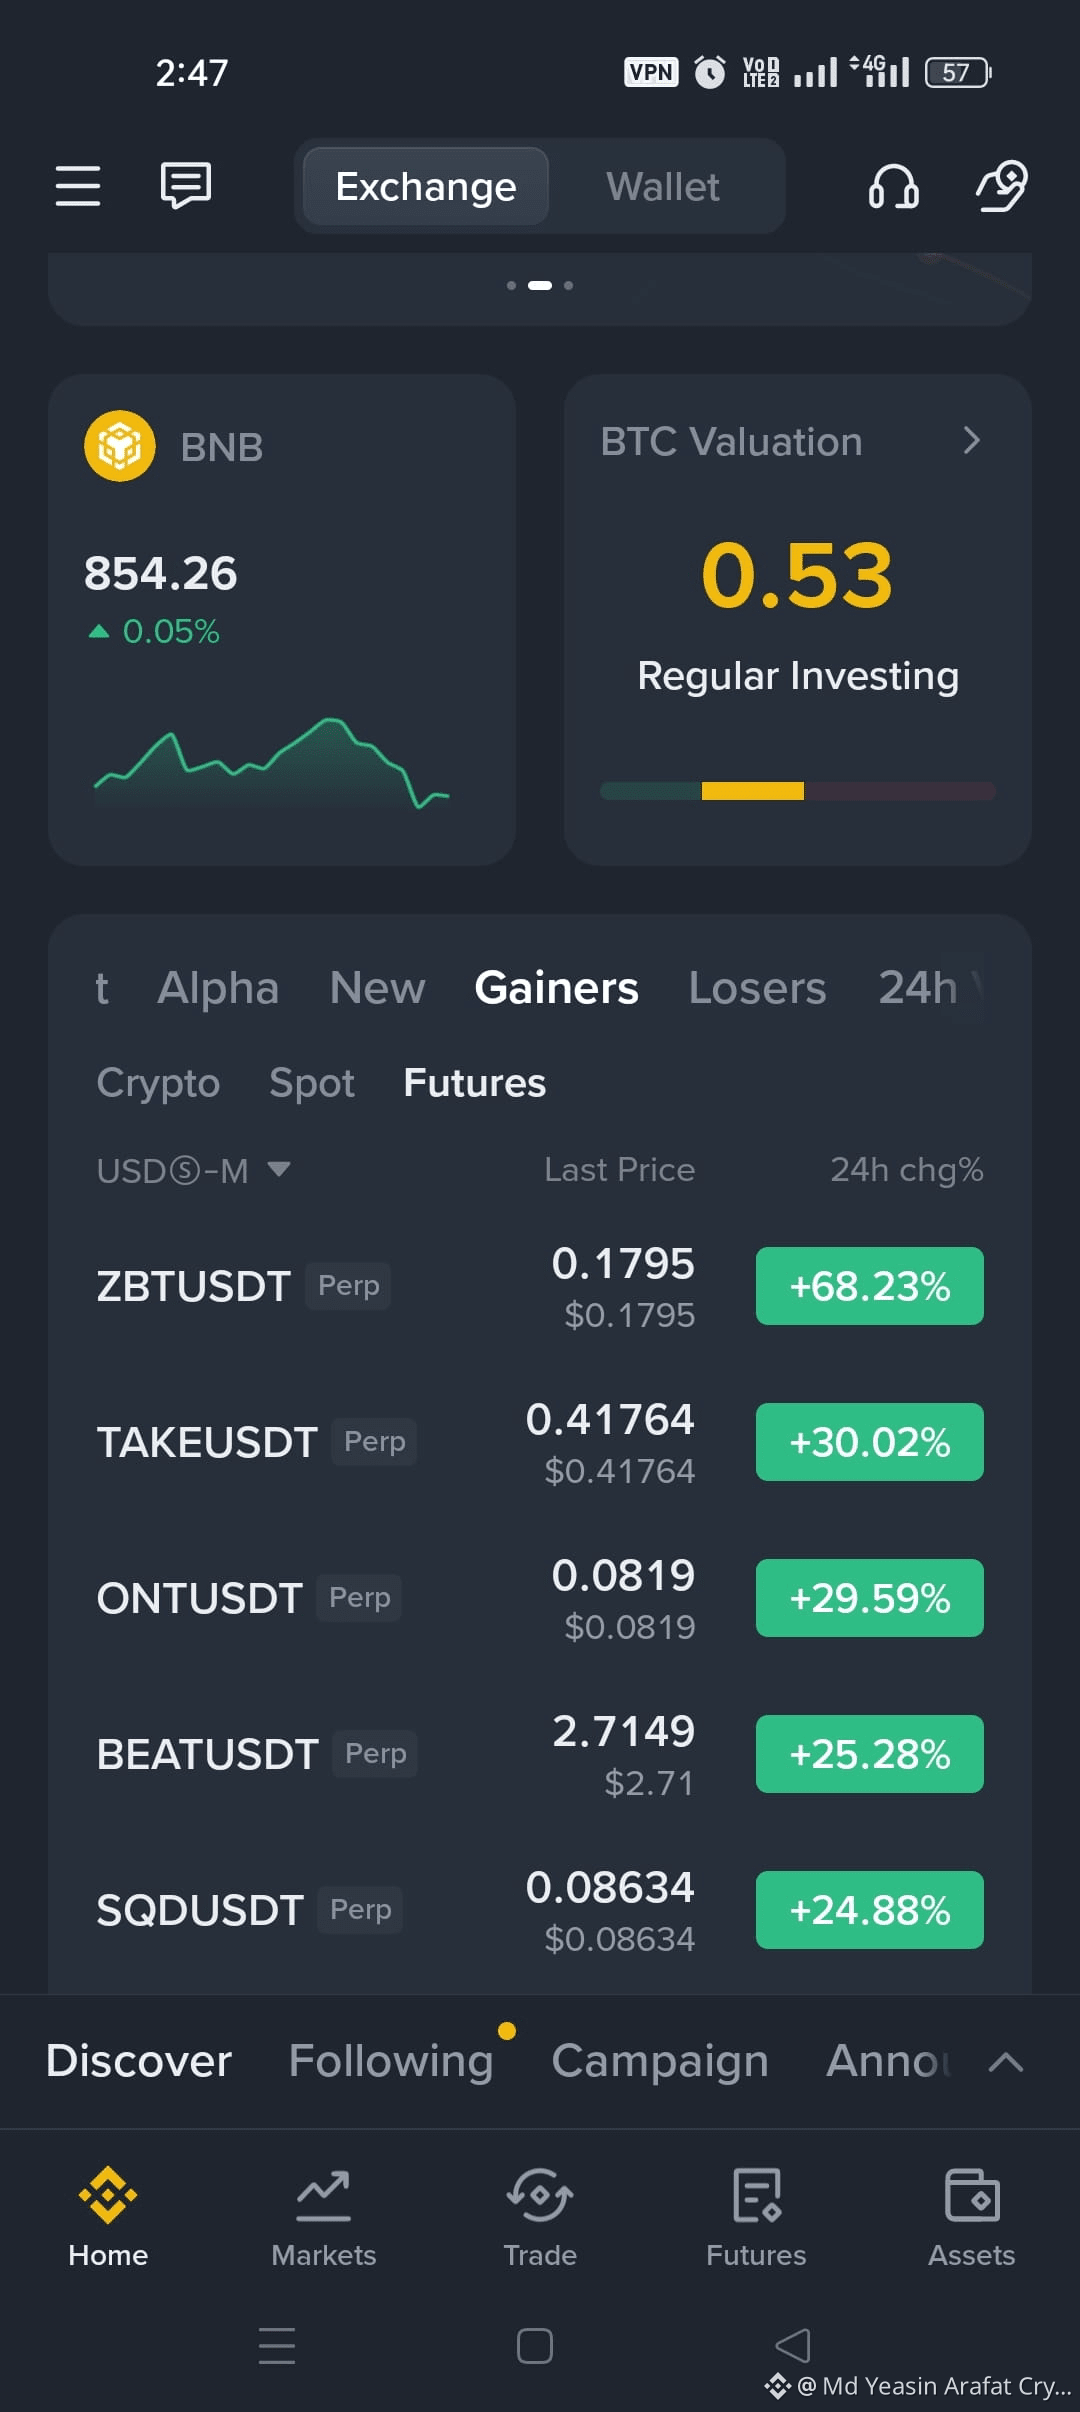
Task: Tap the rocket launch icon
Action: tap(1002, 186)
